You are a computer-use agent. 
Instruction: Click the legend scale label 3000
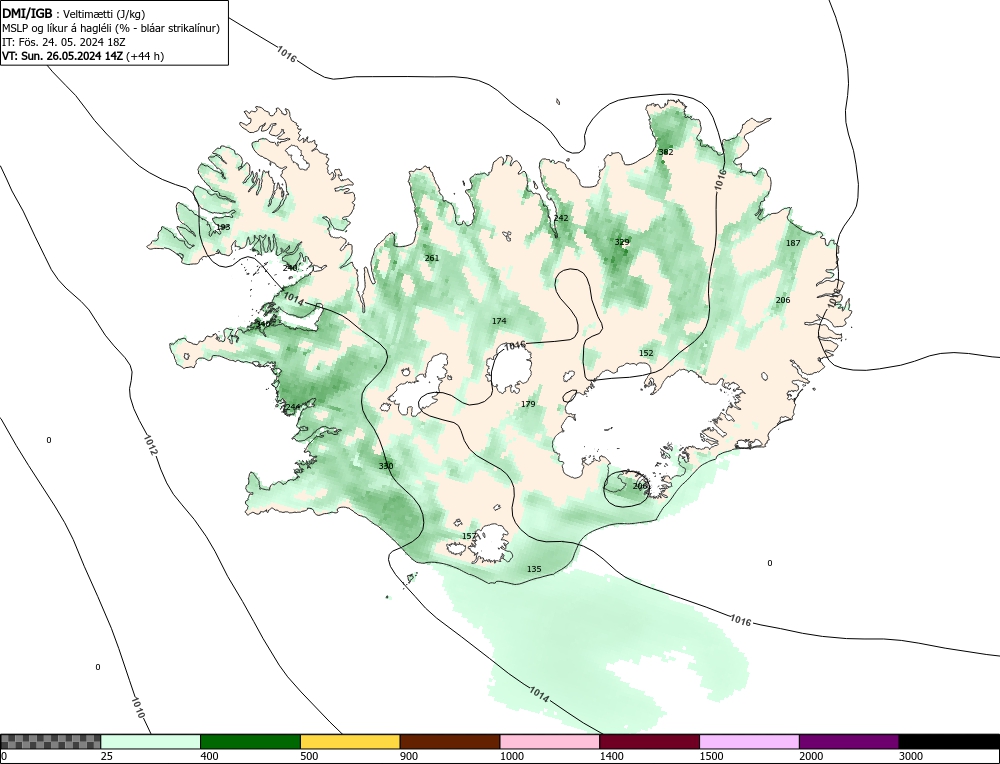click(911, 756)
